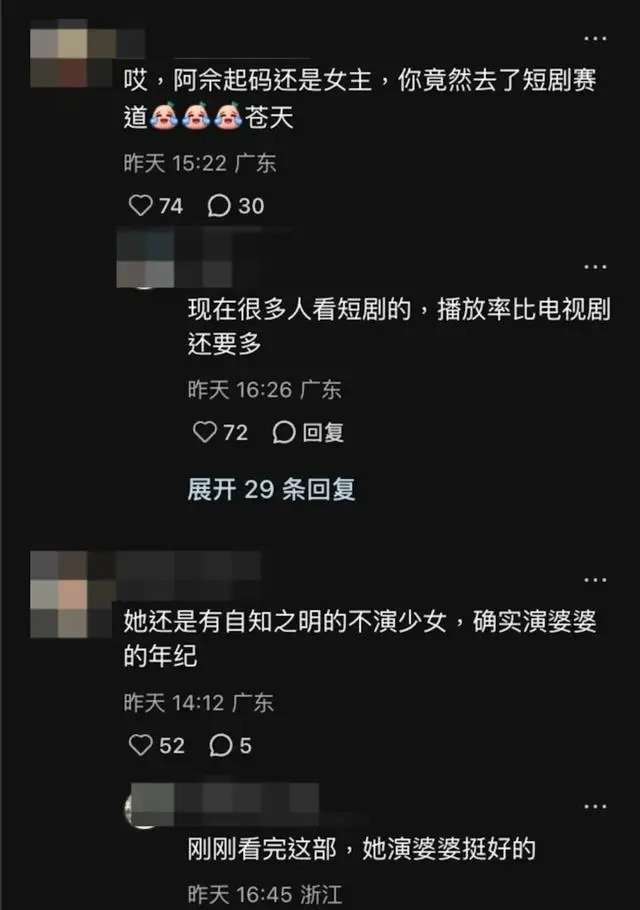Open options for the 16:26 reply
640x910 pixels.
point(595,267)
